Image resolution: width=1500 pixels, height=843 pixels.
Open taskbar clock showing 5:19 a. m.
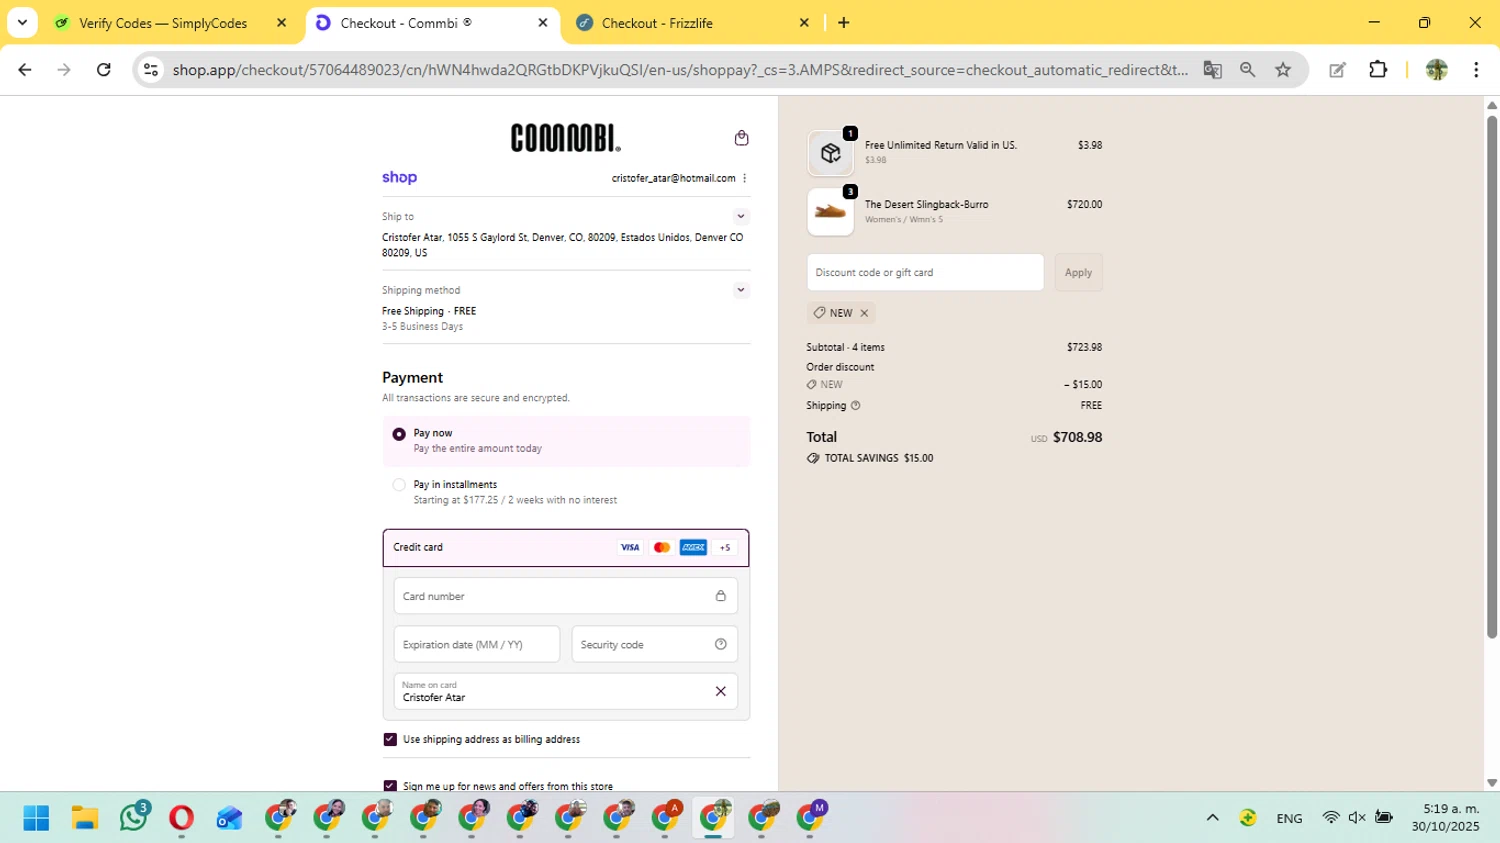click(1445, 817)
